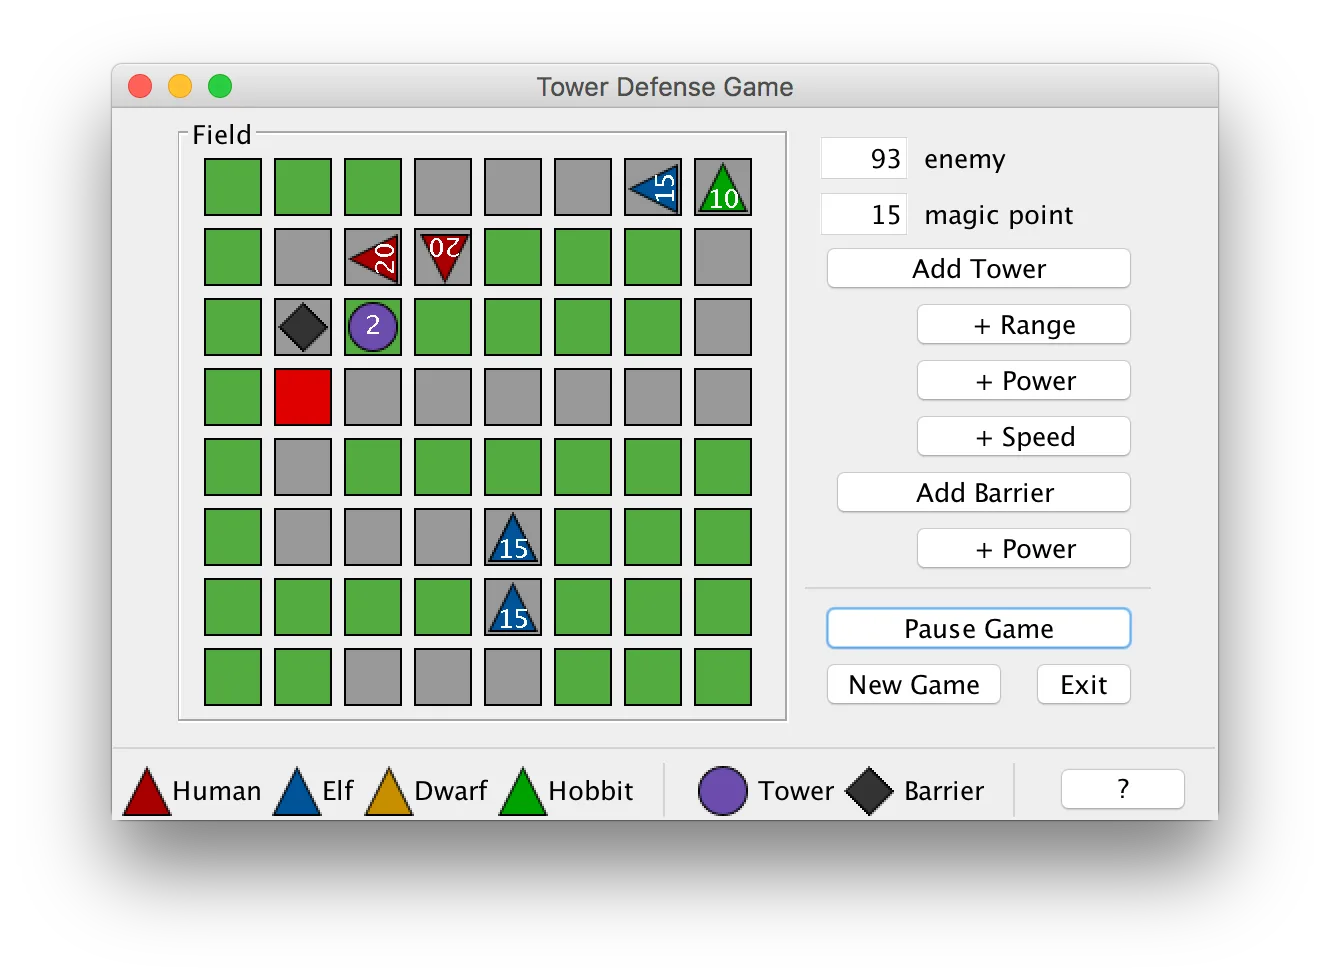The height and width of the screenshot is (980, 1330).
Task: Click the red Human legend triangle
Action: point(146,792)
